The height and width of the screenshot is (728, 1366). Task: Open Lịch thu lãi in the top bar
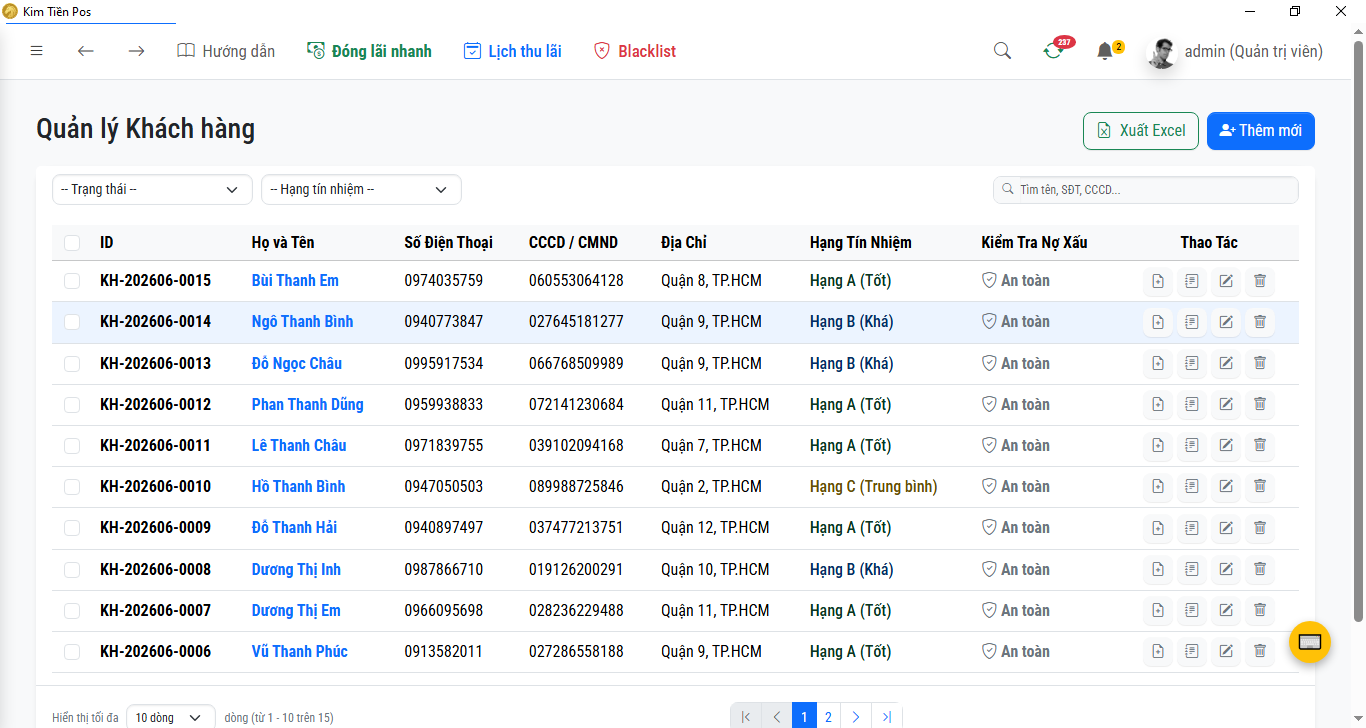(512, 51)
